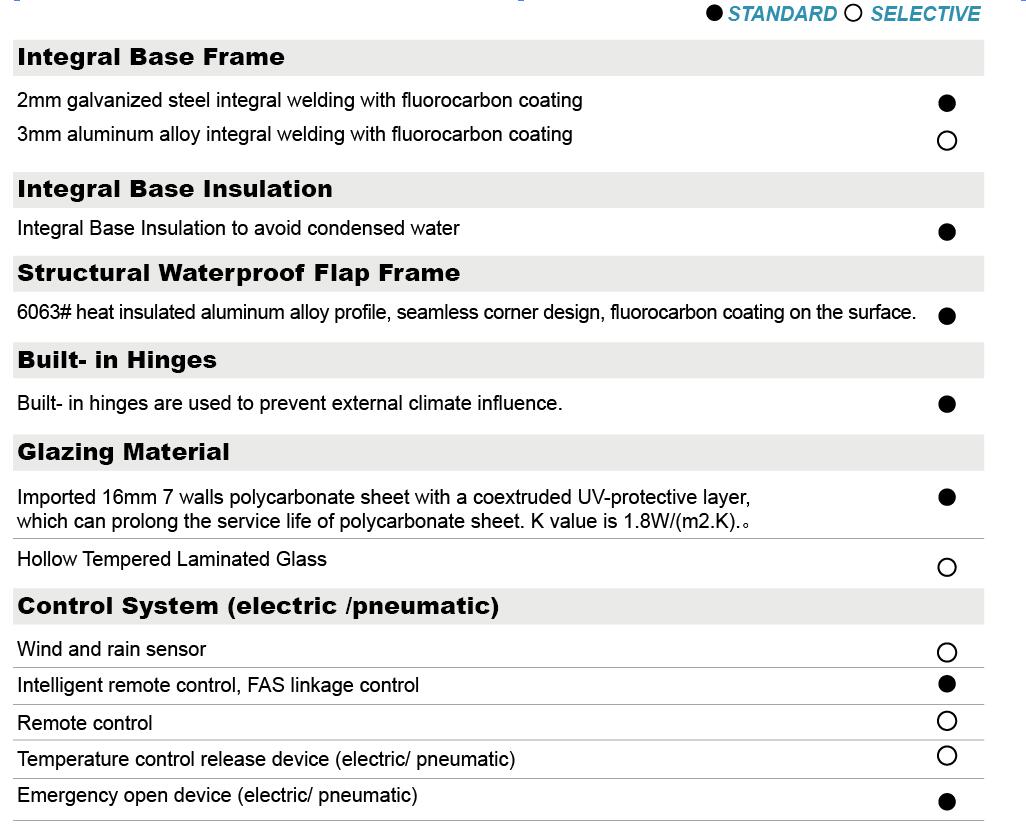Click the hollow SELECTIVE legend circle
1026x838 pixels.
pyautogui.click(x=853, y=14)
